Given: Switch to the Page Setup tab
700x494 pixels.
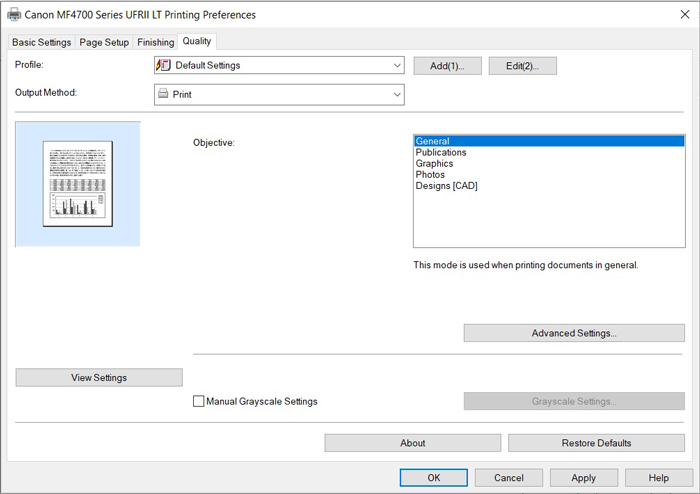Looking at the screenshot, I should [x=104, y=42].
